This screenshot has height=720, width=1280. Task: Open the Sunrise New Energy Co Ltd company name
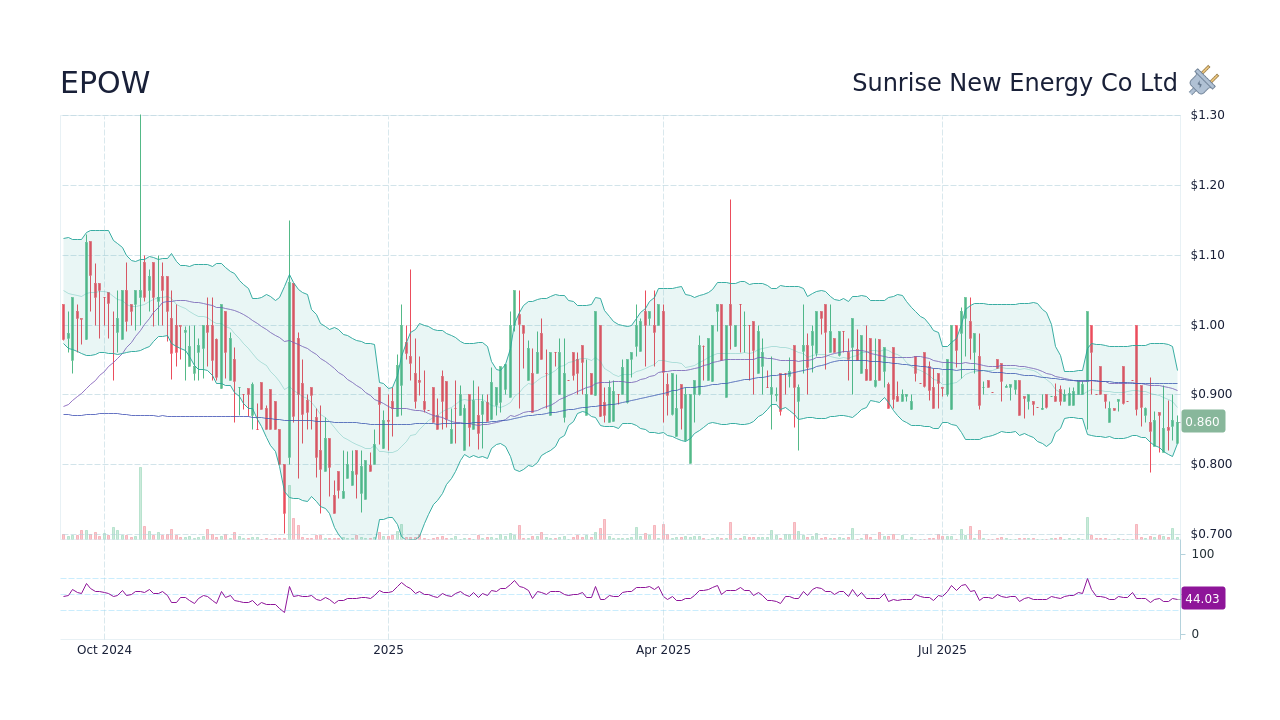[1014, 82]
